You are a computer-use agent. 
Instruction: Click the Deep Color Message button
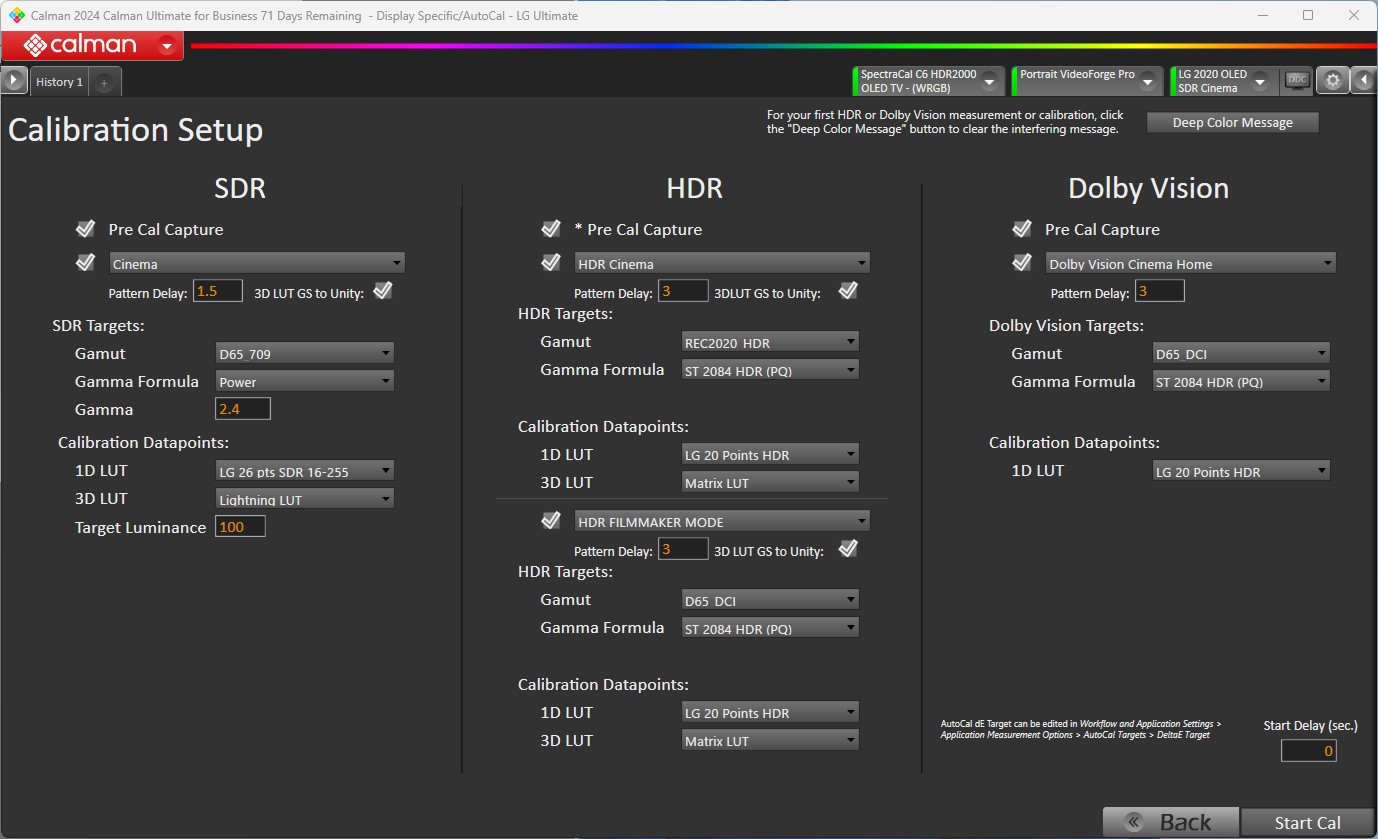coord(1233,123)
